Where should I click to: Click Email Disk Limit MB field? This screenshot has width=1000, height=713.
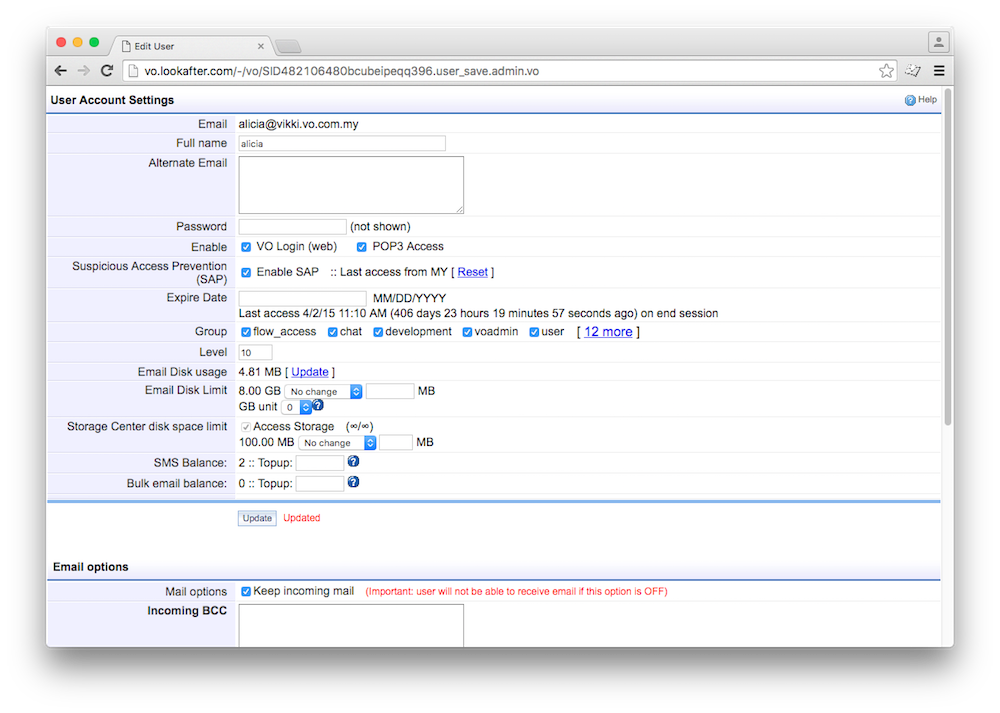click(x=390, y=391)
